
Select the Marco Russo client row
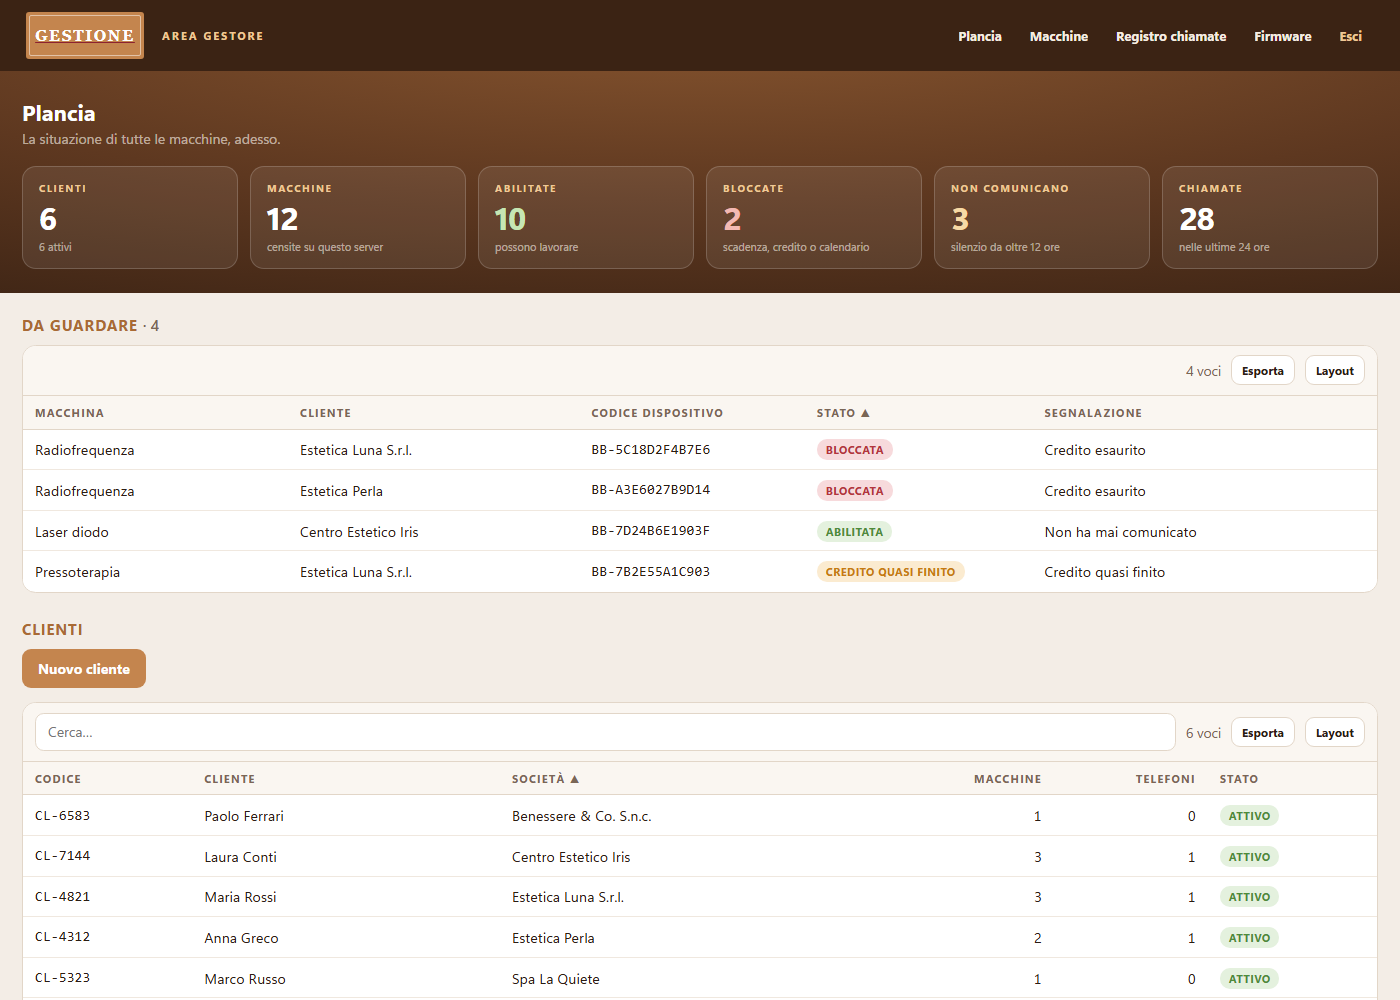point(700,979)
